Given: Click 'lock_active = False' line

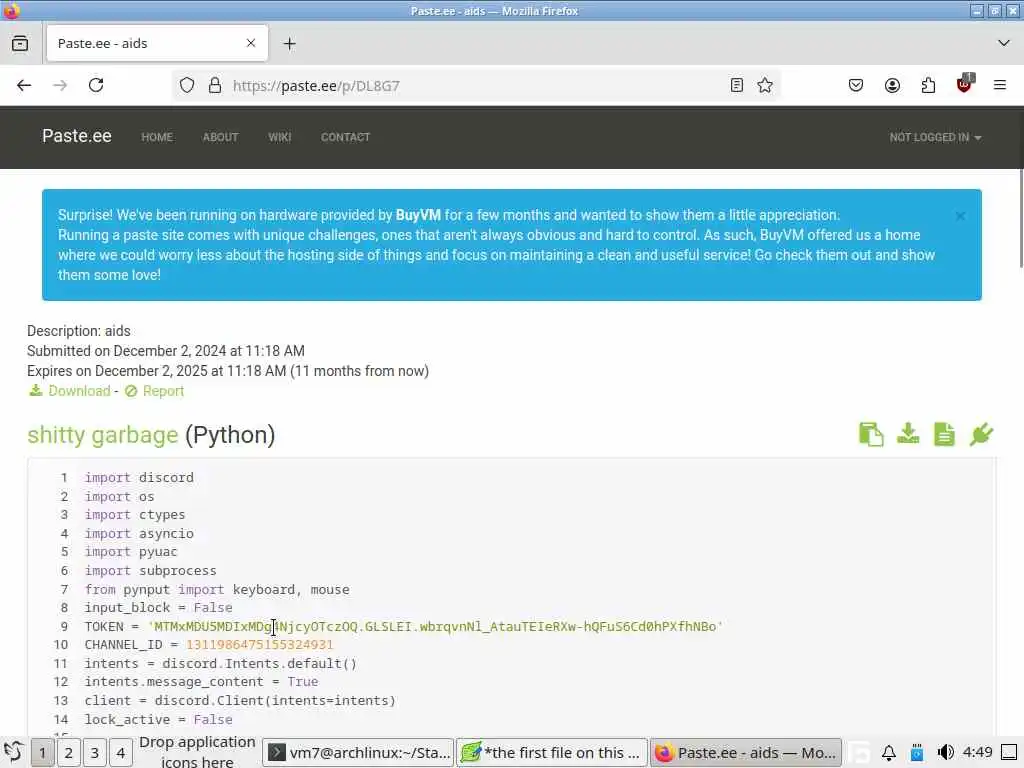Looking at the screenshot, I should coord(159,719).
